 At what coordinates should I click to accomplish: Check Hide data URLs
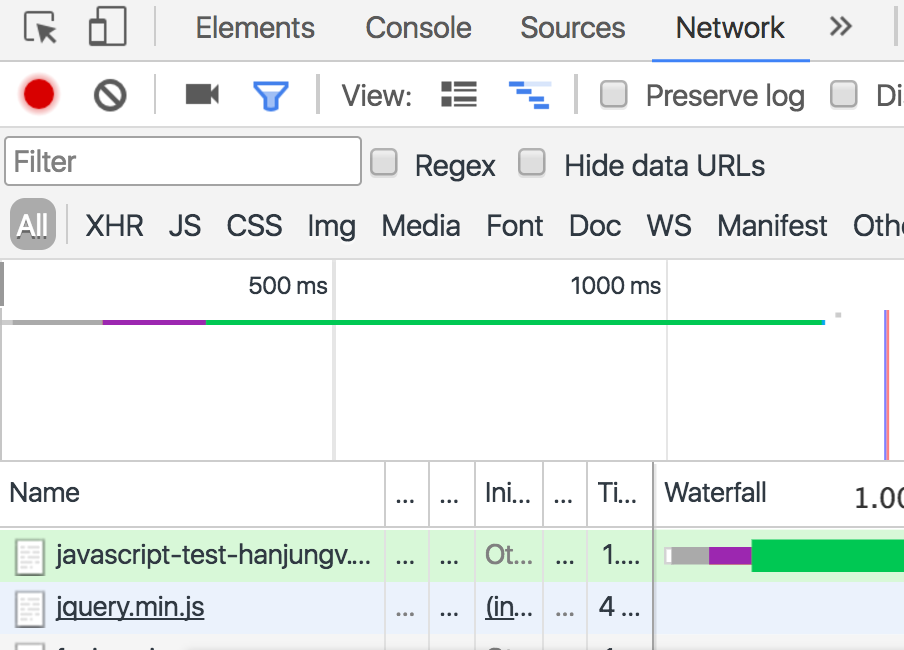pyautogui.click(x=532, y=162)
